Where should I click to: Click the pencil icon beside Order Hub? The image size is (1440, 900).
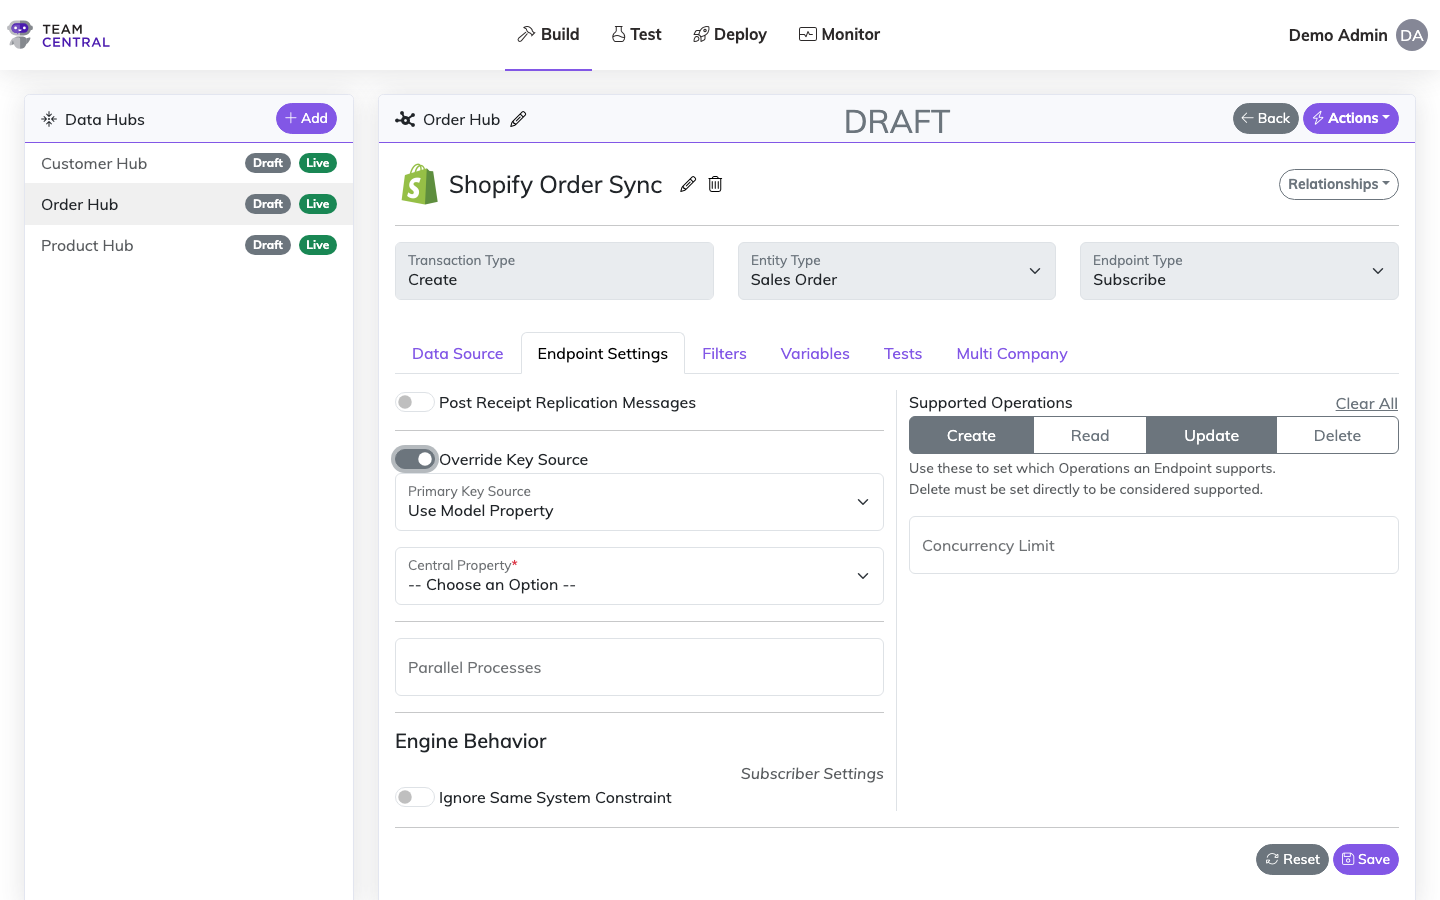click(519, 118)
